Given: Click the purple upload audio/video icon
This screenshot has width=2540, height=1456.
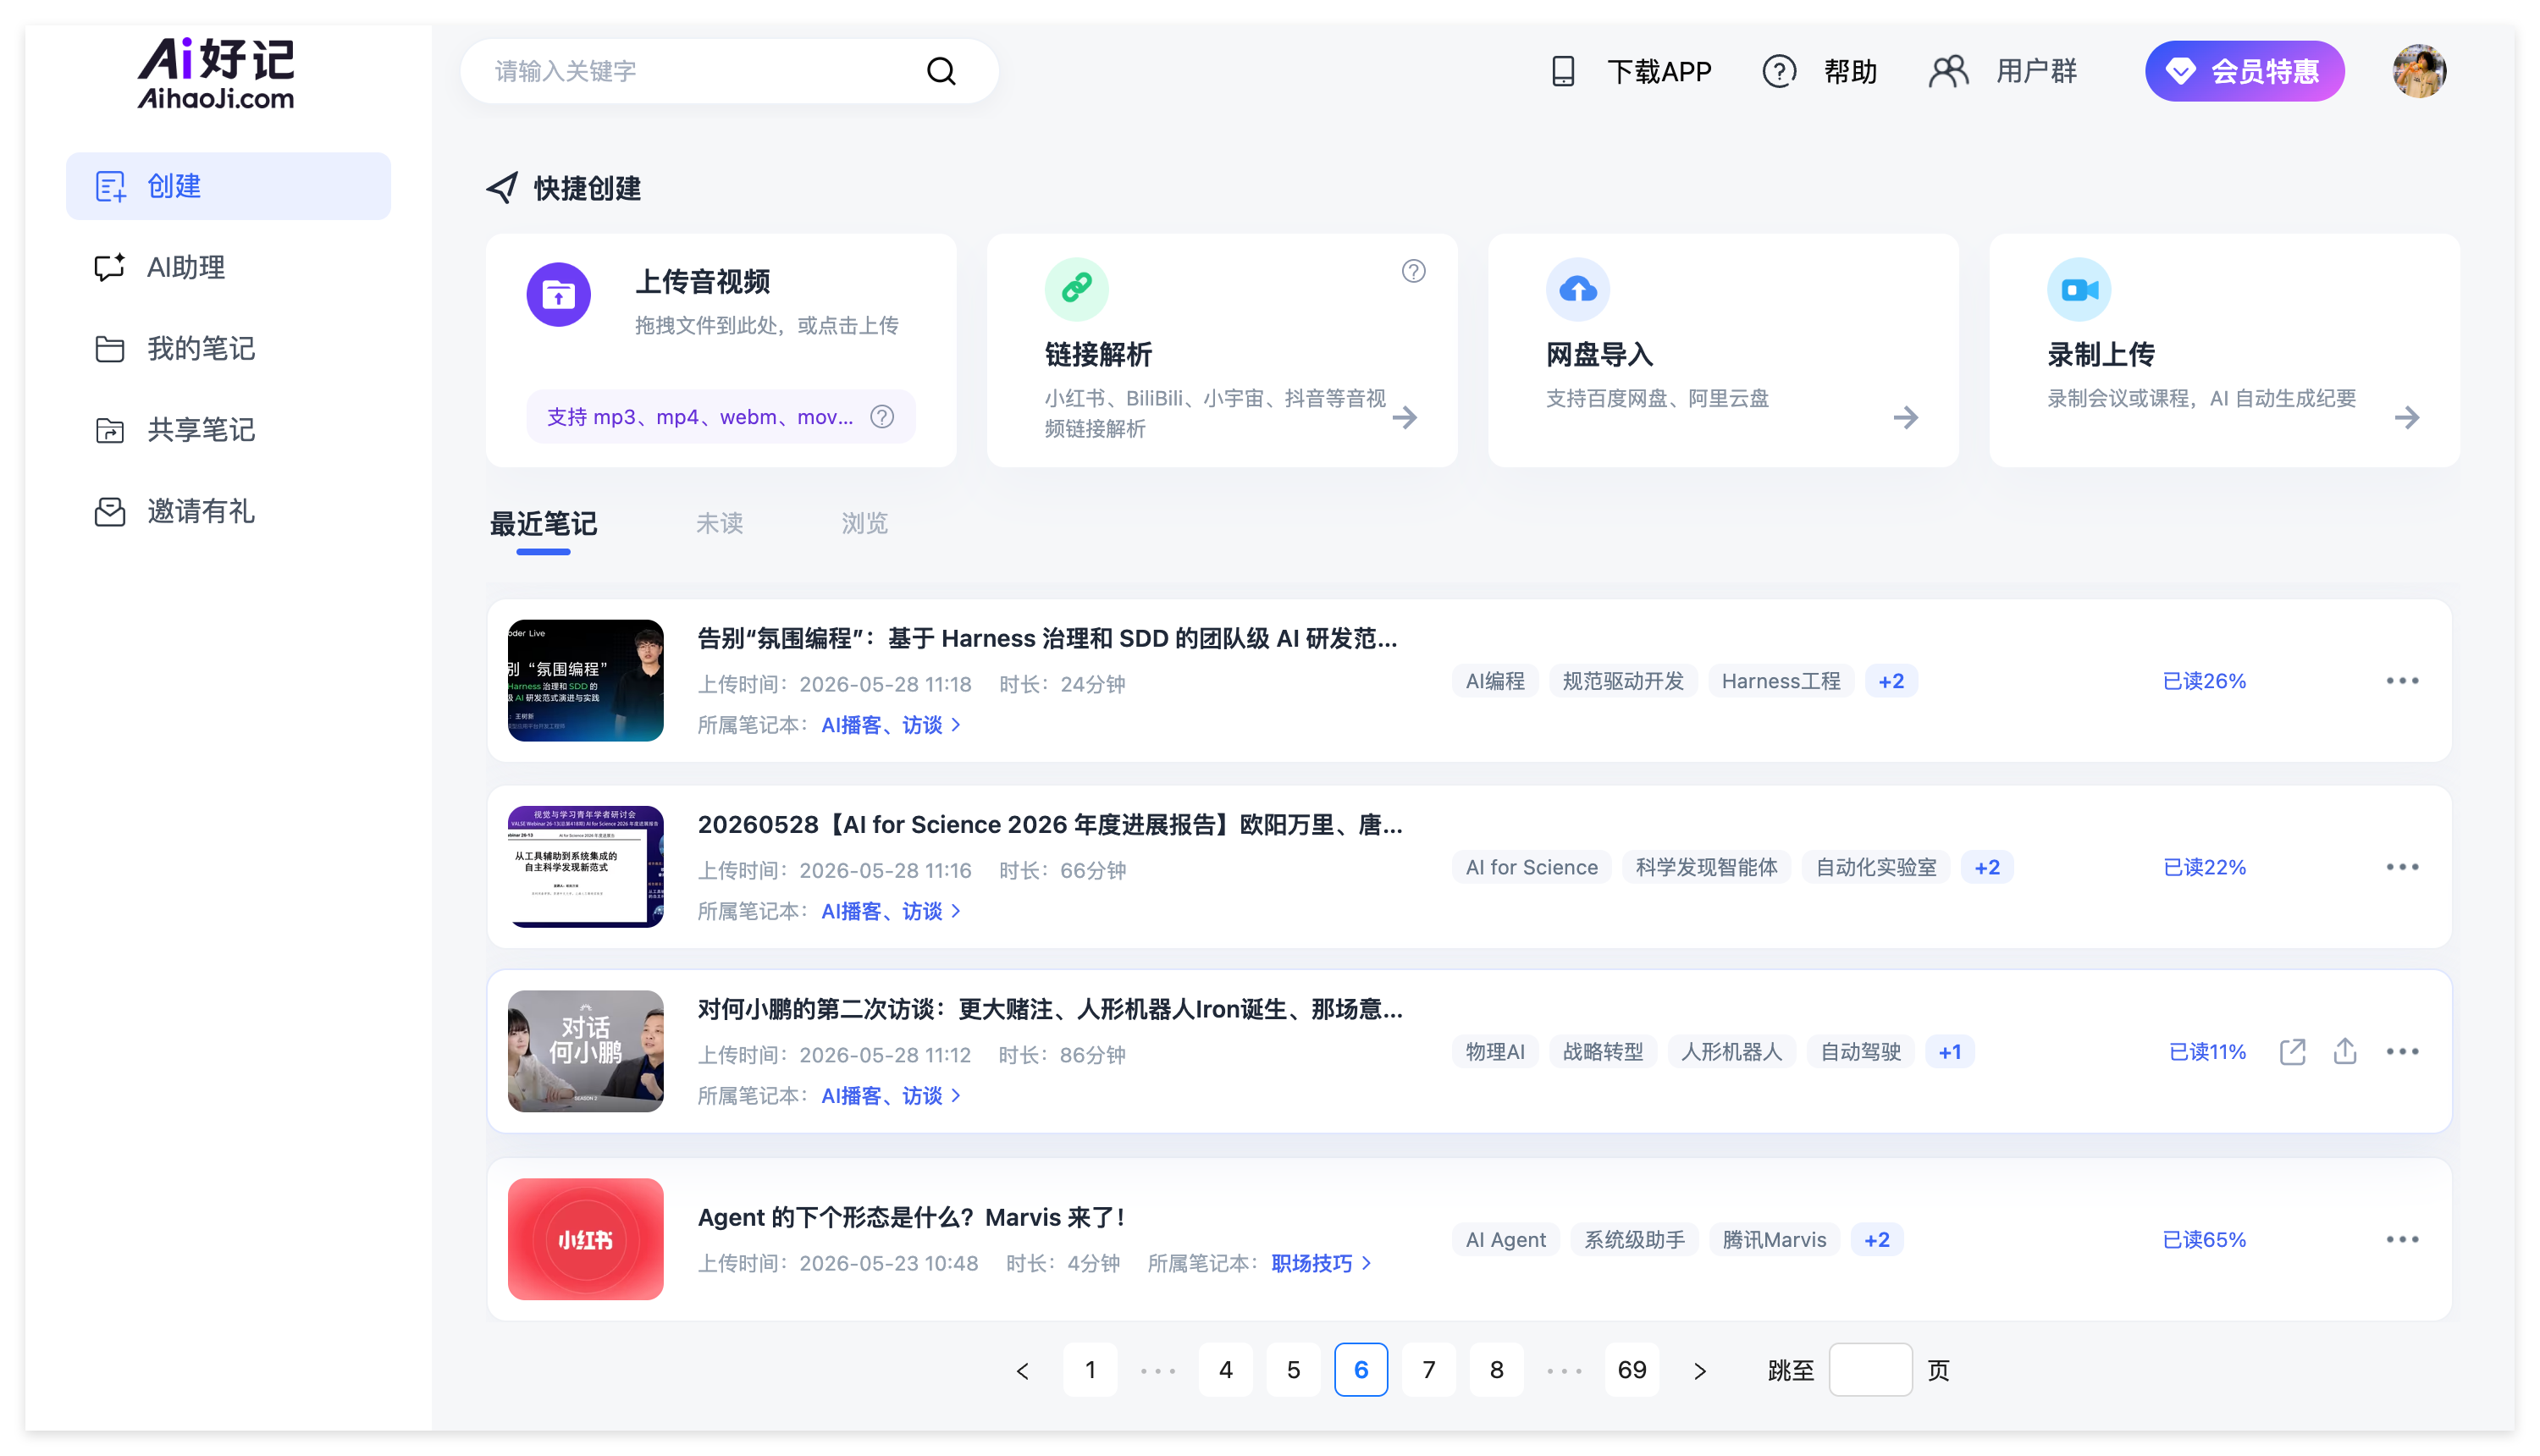Looking at the screenshot, I should 558,294.
